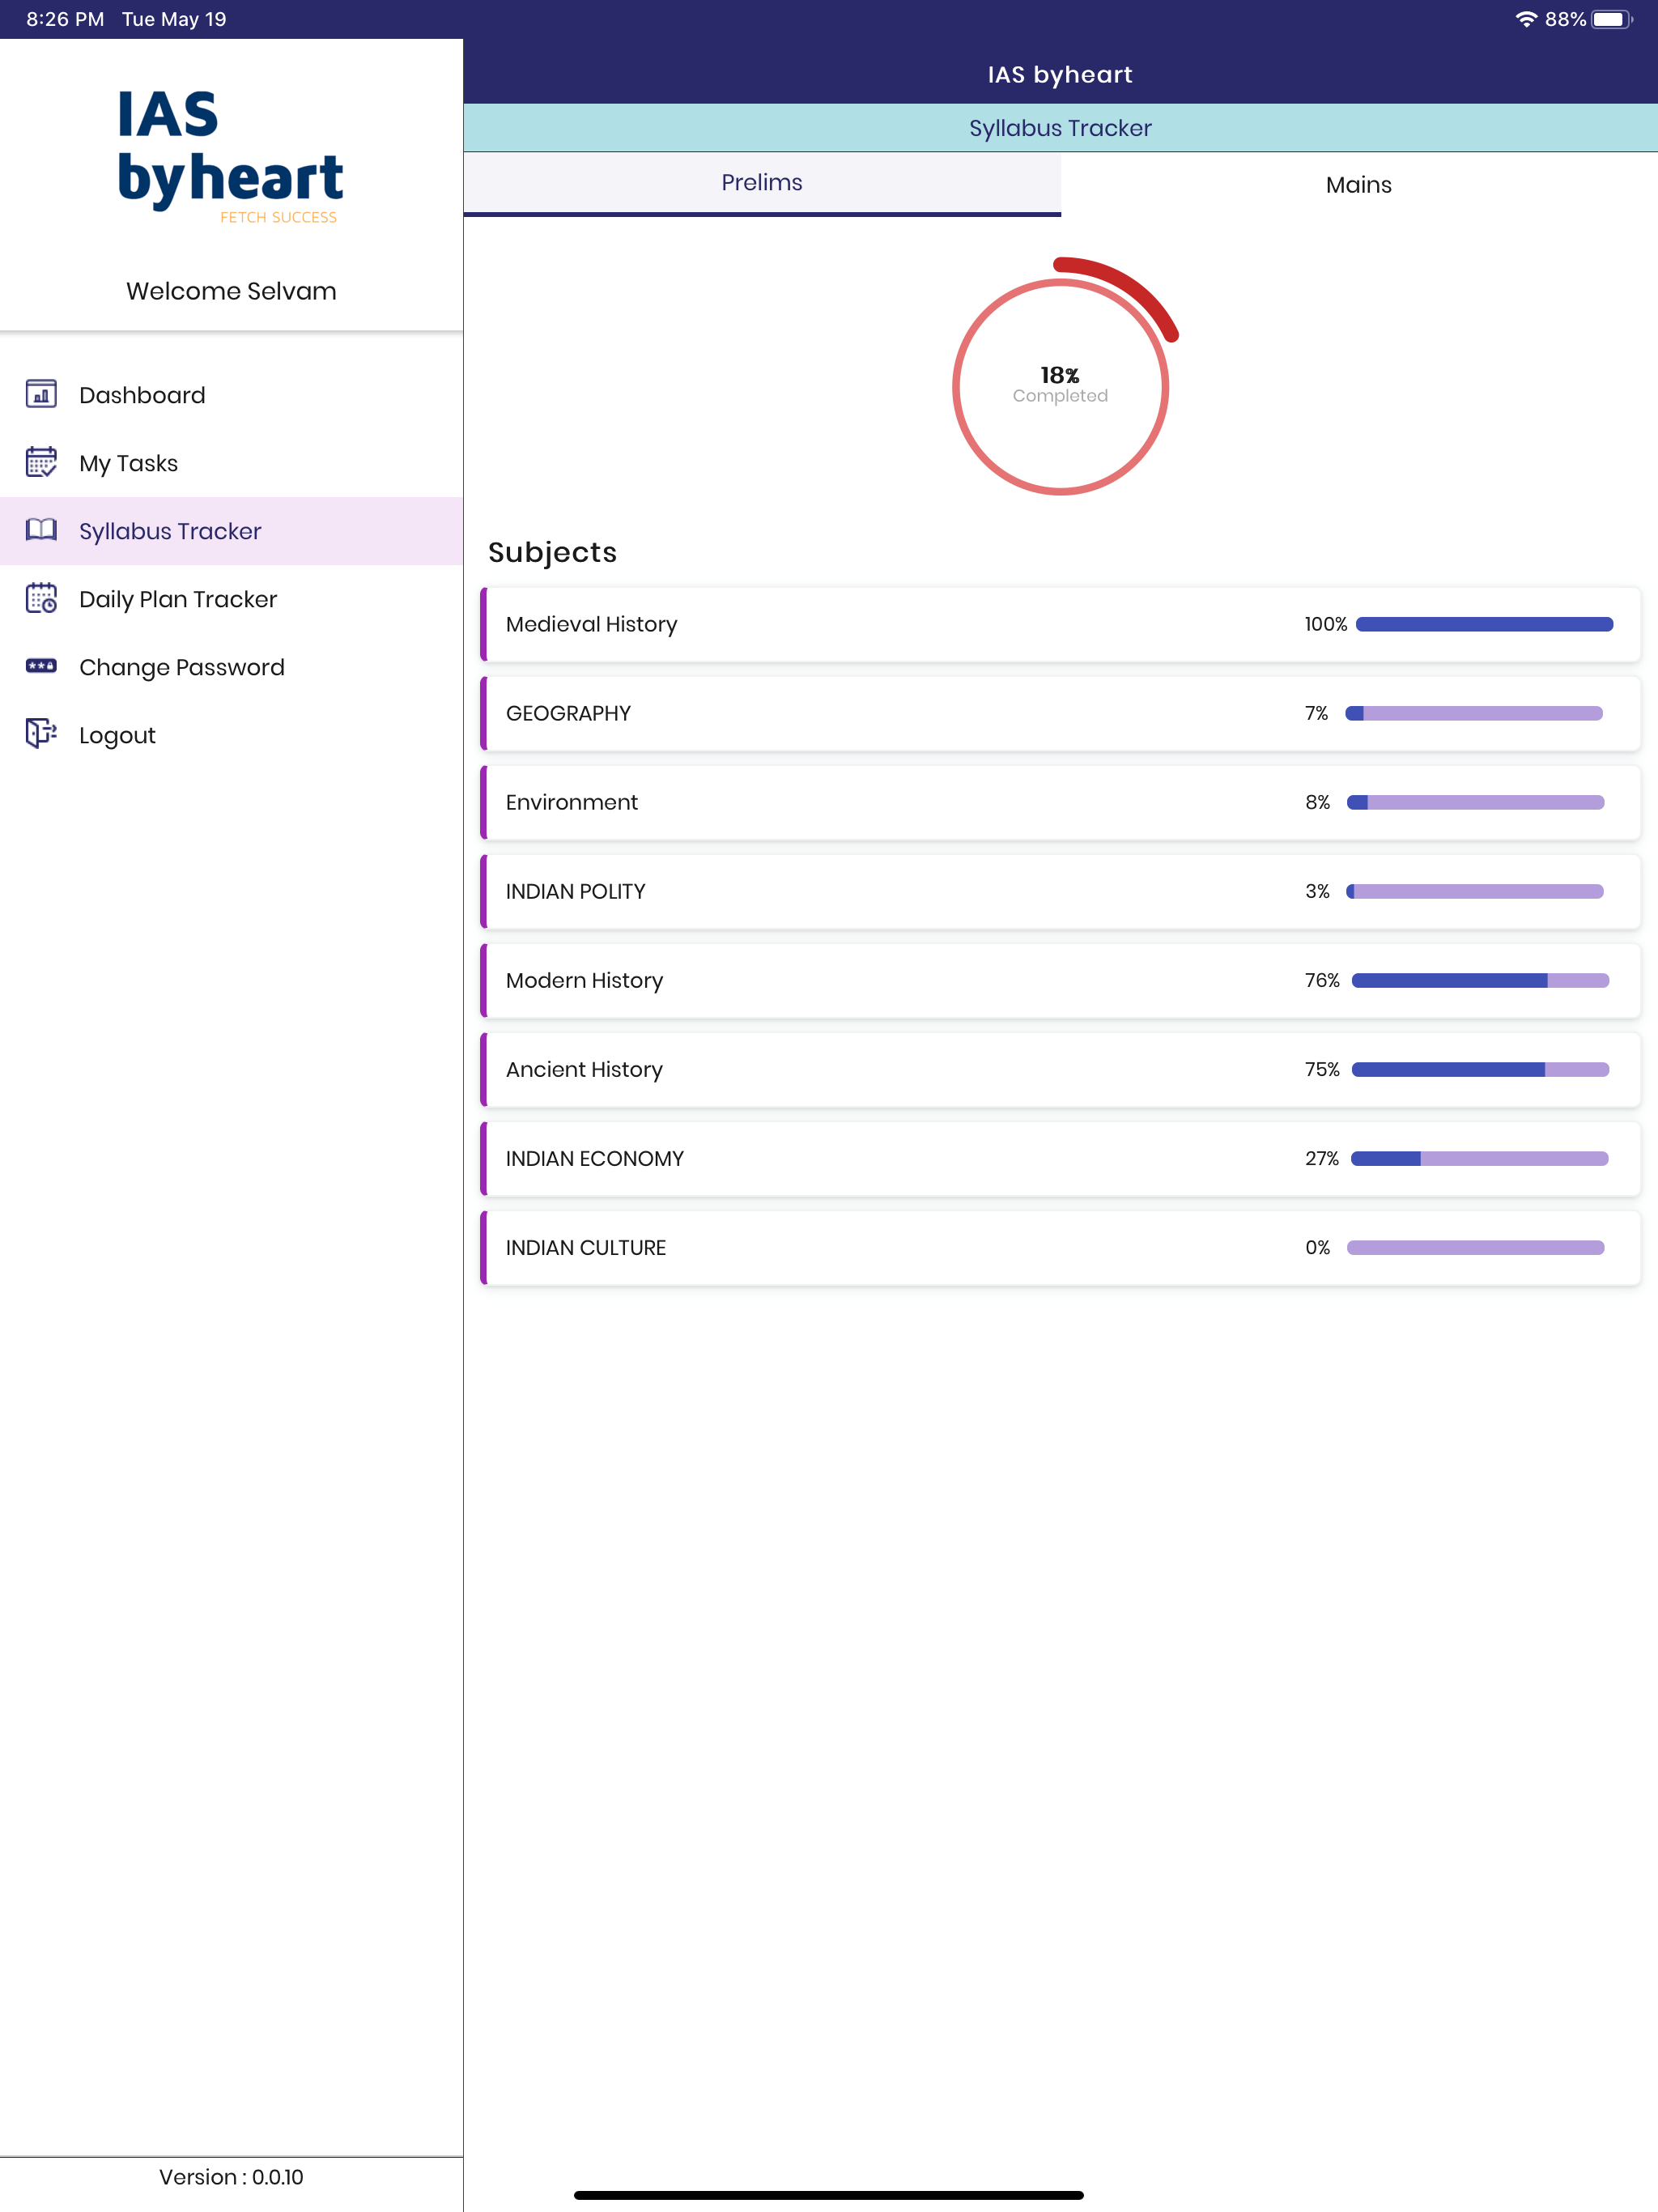The height and width of the screenshot is (2212, 1658).
Task: Click the 76% value for Modern History
Action: coord(1322,980)
